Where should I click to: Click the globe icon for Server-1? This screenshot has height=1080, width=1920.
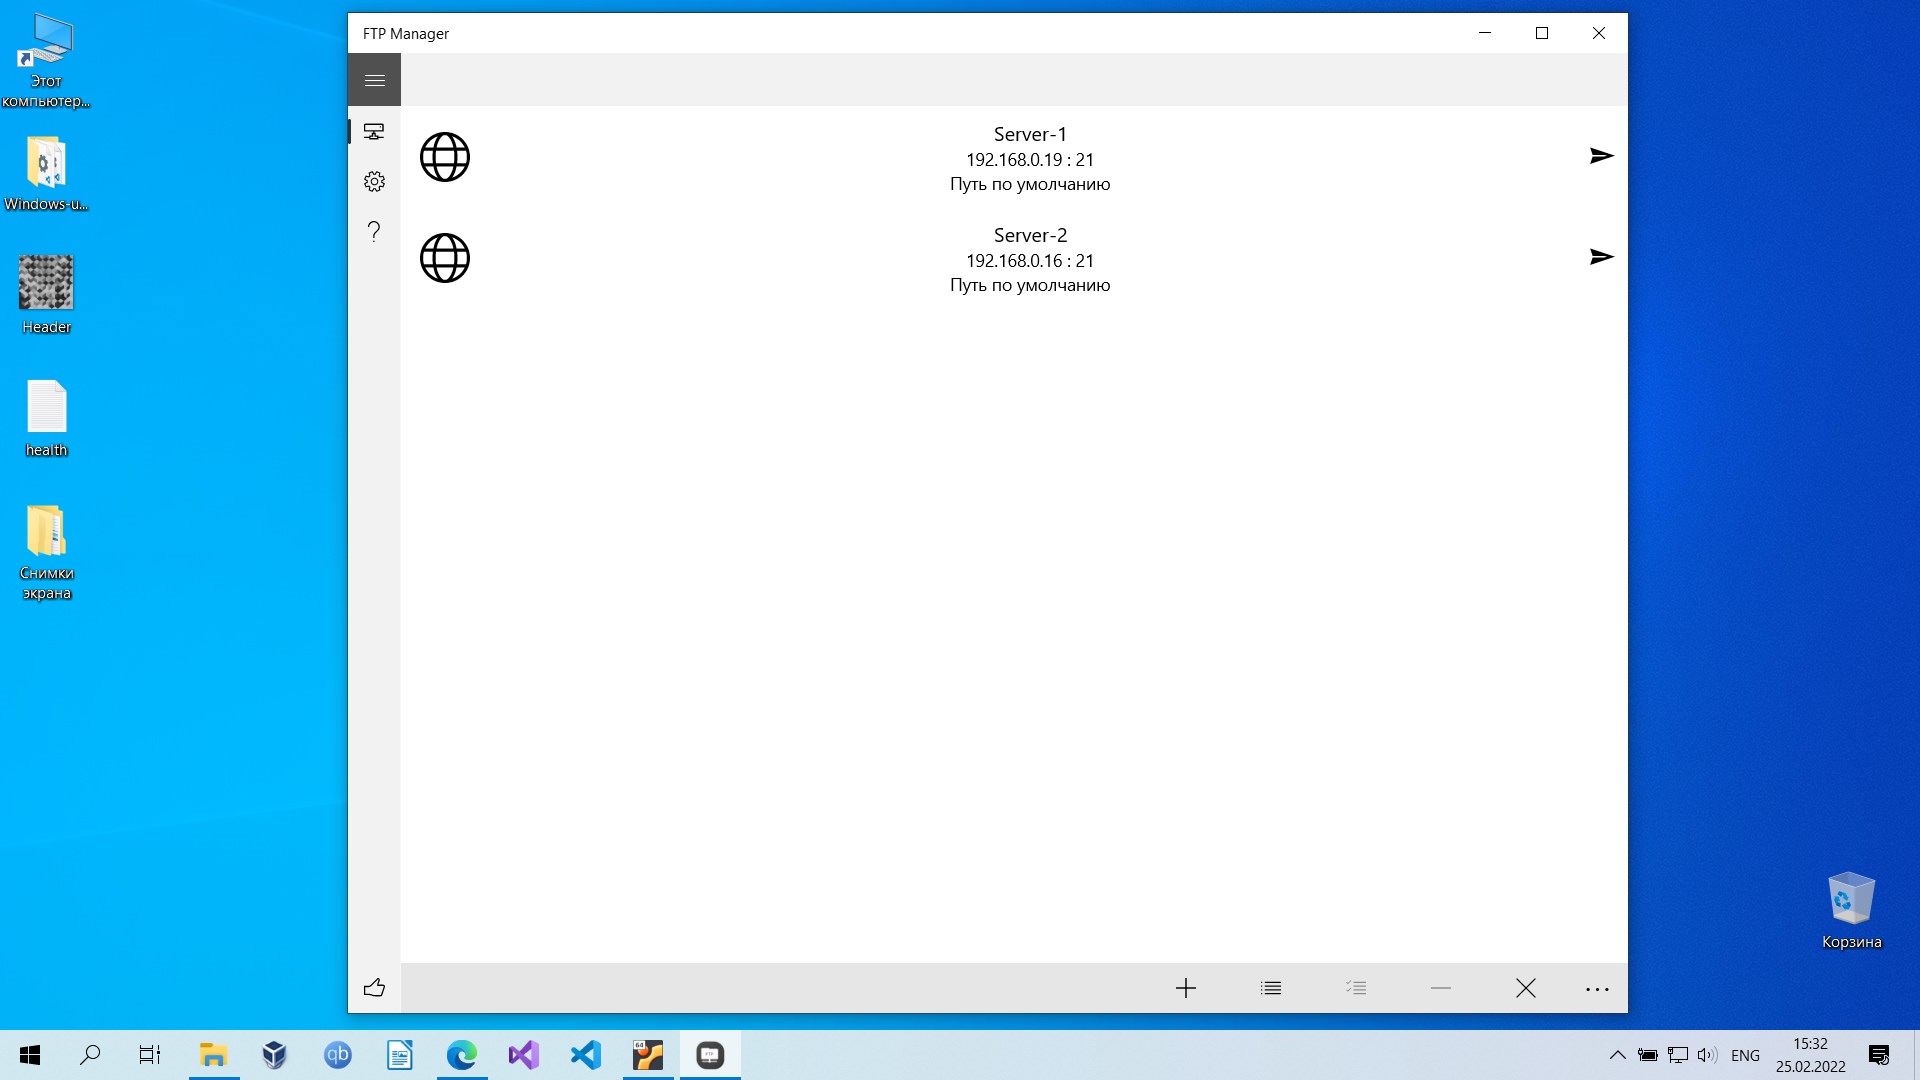[444, 157]
